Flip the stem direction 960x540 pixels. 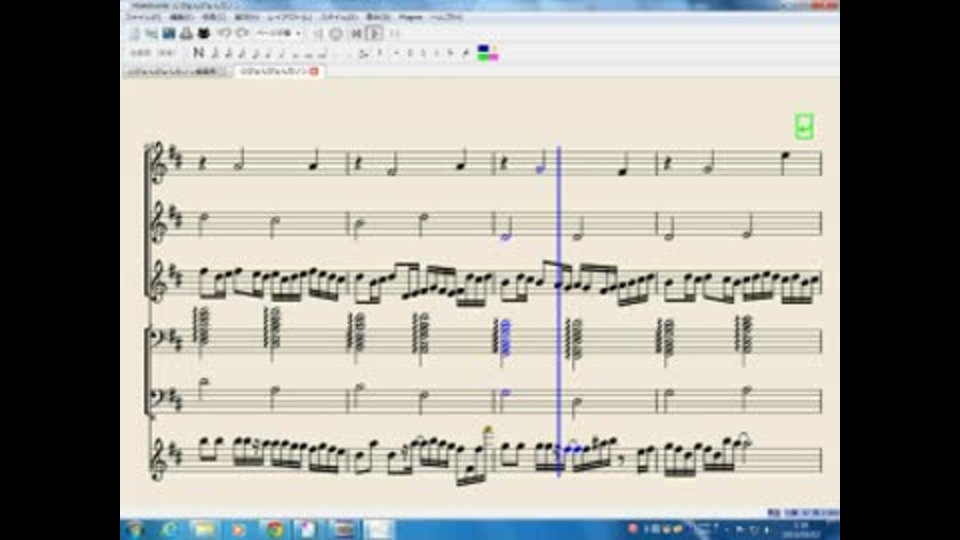click(x=466, y=53)
